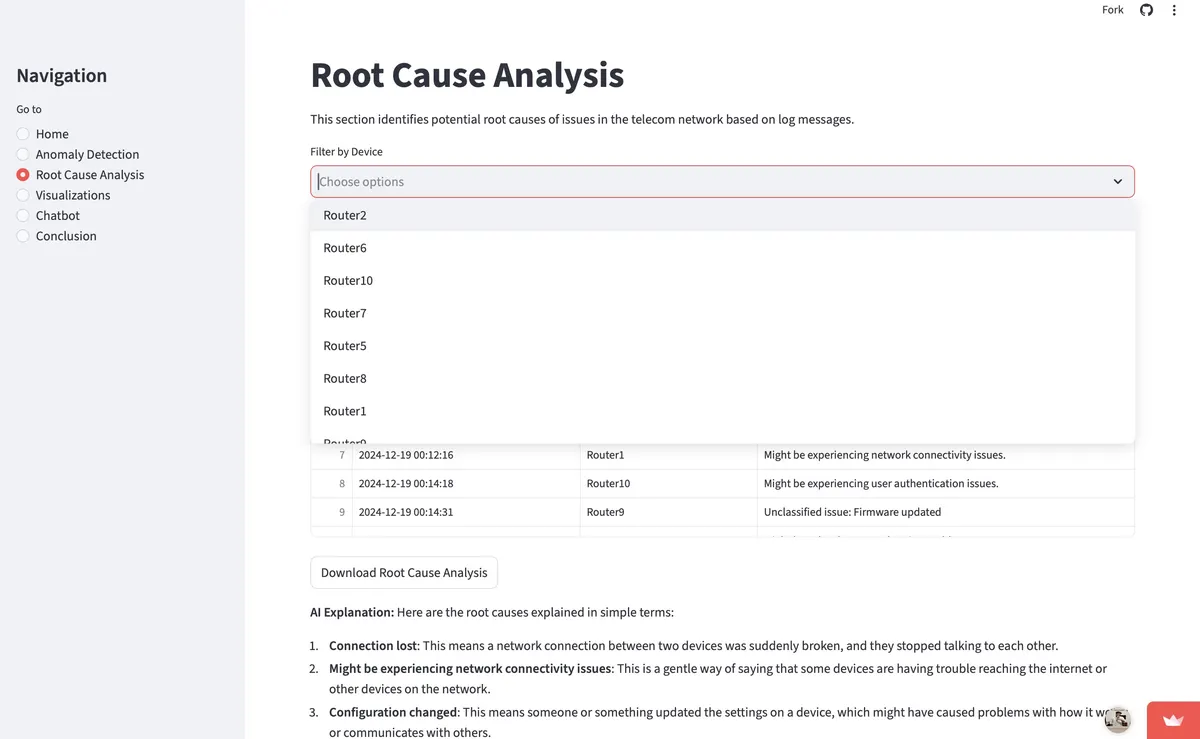The width and height of the screenshot is (1200, 739).
Task: Click the Fork button at the top
Action: [1112, 9]
